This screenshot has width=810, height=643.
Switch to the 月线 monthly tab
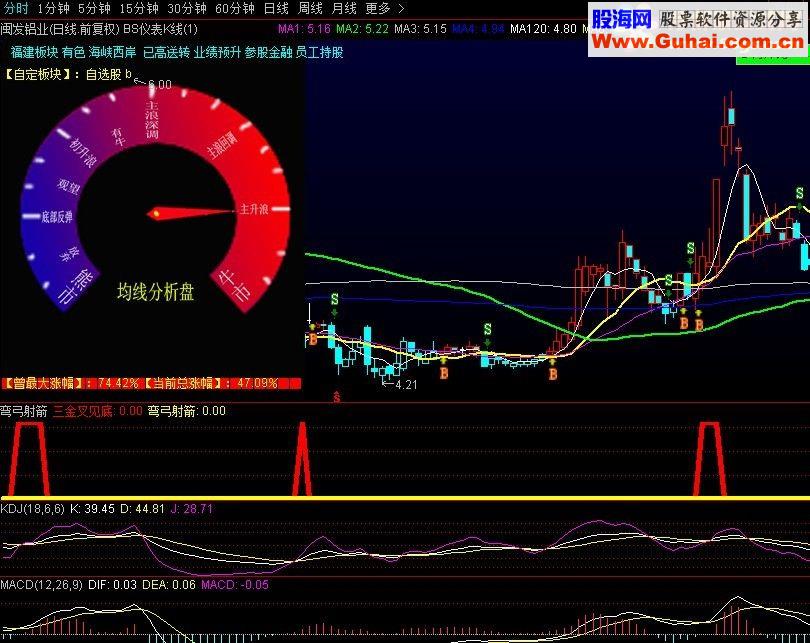click(x=344, y=8)
